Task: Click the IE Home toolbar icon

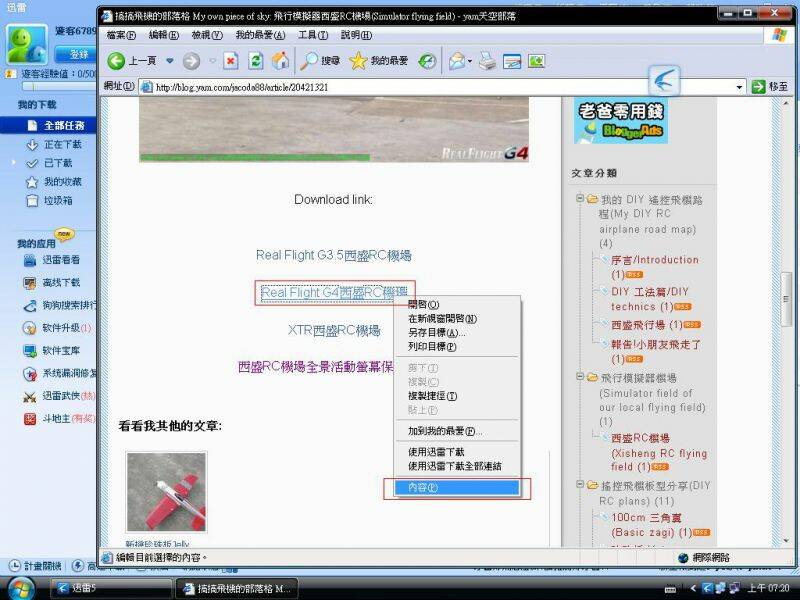Action: pyautogui.click(x=281, y=61)
